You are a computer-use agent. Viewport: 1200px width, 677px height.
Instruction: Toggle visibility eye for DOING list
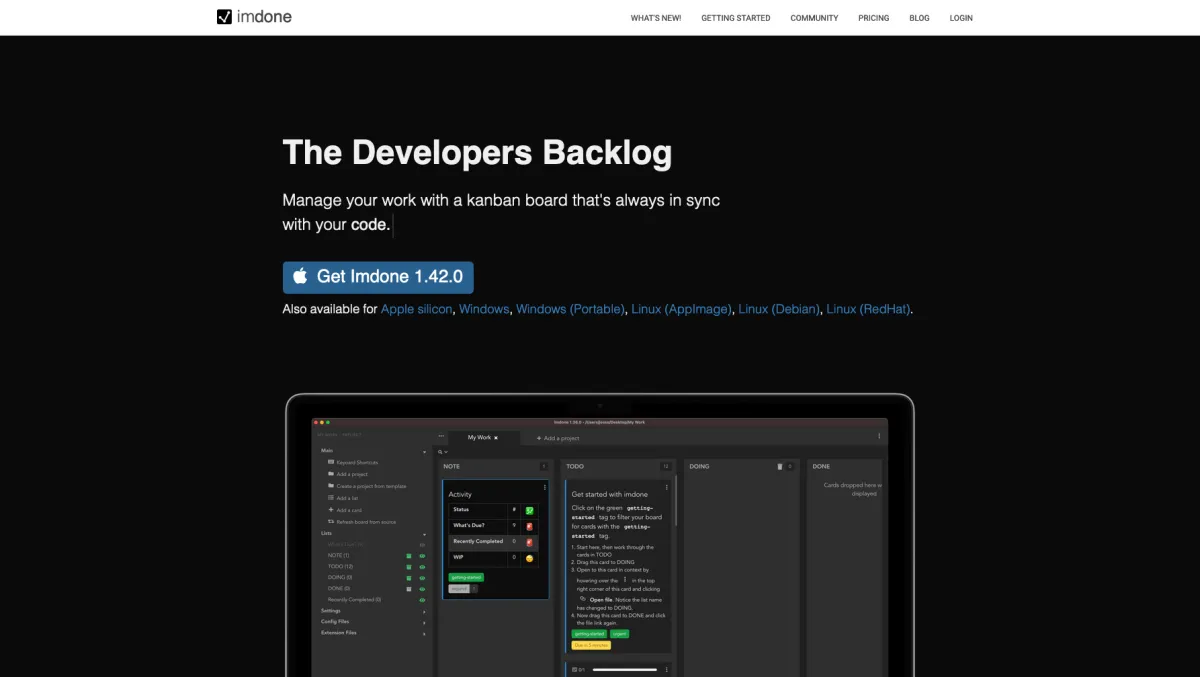pos(422,578)
